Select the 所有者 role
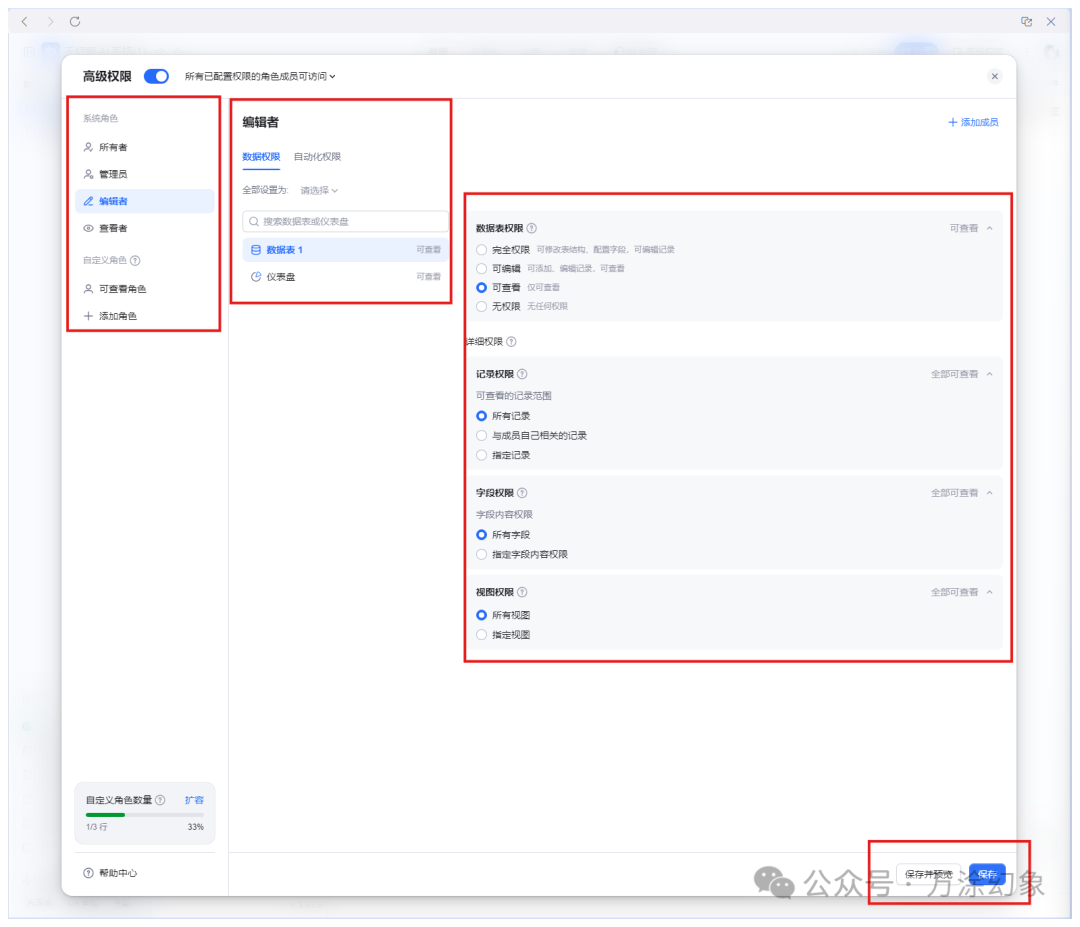 [x=145, y=147]
